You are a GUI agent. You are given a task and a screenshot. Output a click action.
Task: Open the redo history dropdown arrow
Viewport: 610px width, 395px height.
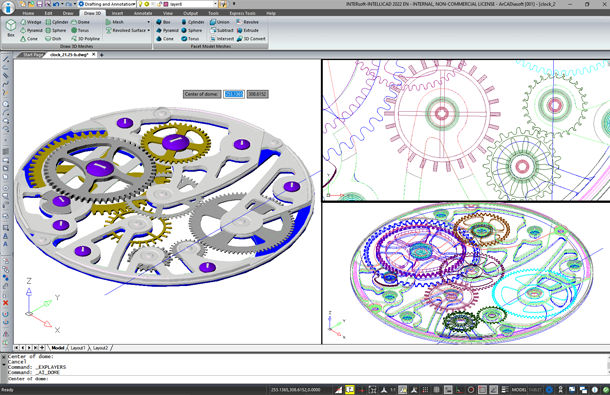point(75,4)
